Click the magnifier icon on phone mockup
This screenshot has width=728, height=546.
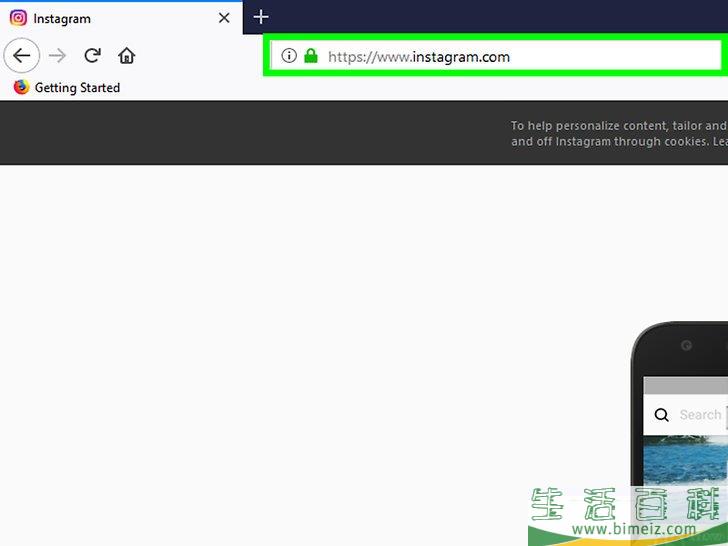[661, 415]
